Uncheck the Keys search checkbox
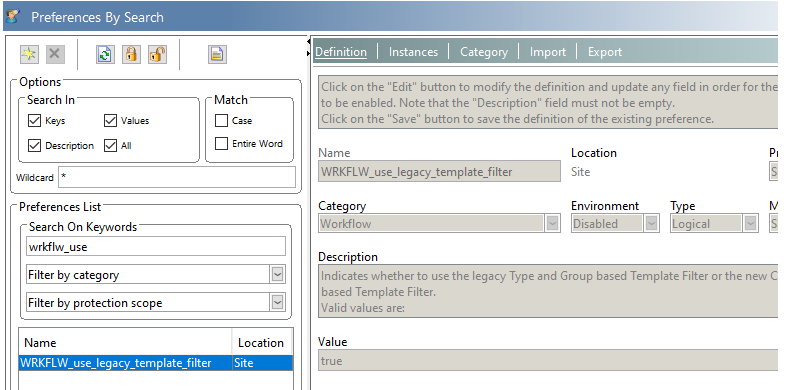The height and width of the screenshot is (390, 794). coord(34,121)
